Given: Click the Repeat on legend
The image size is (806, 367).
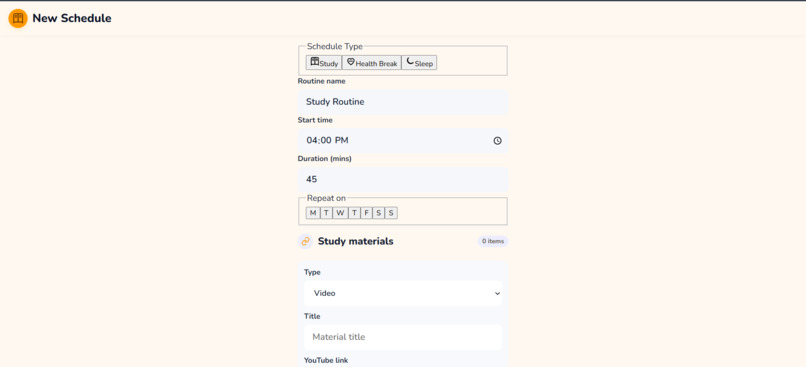Looking at the screenshot, I should (326, 198).
